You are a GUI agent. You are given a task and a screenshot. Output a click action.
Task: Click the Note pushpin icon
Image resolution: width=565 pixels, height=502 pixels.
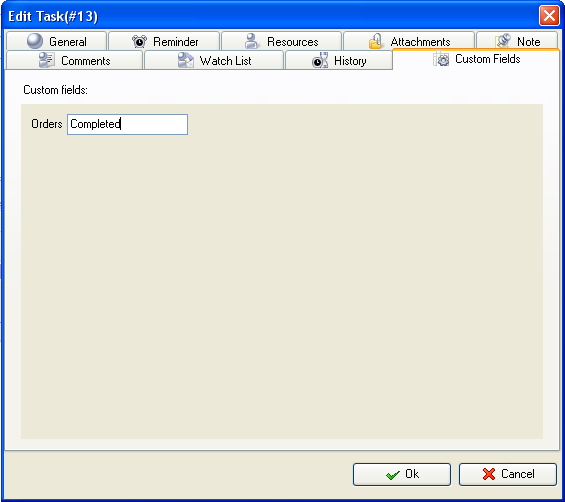coord(503,41)
